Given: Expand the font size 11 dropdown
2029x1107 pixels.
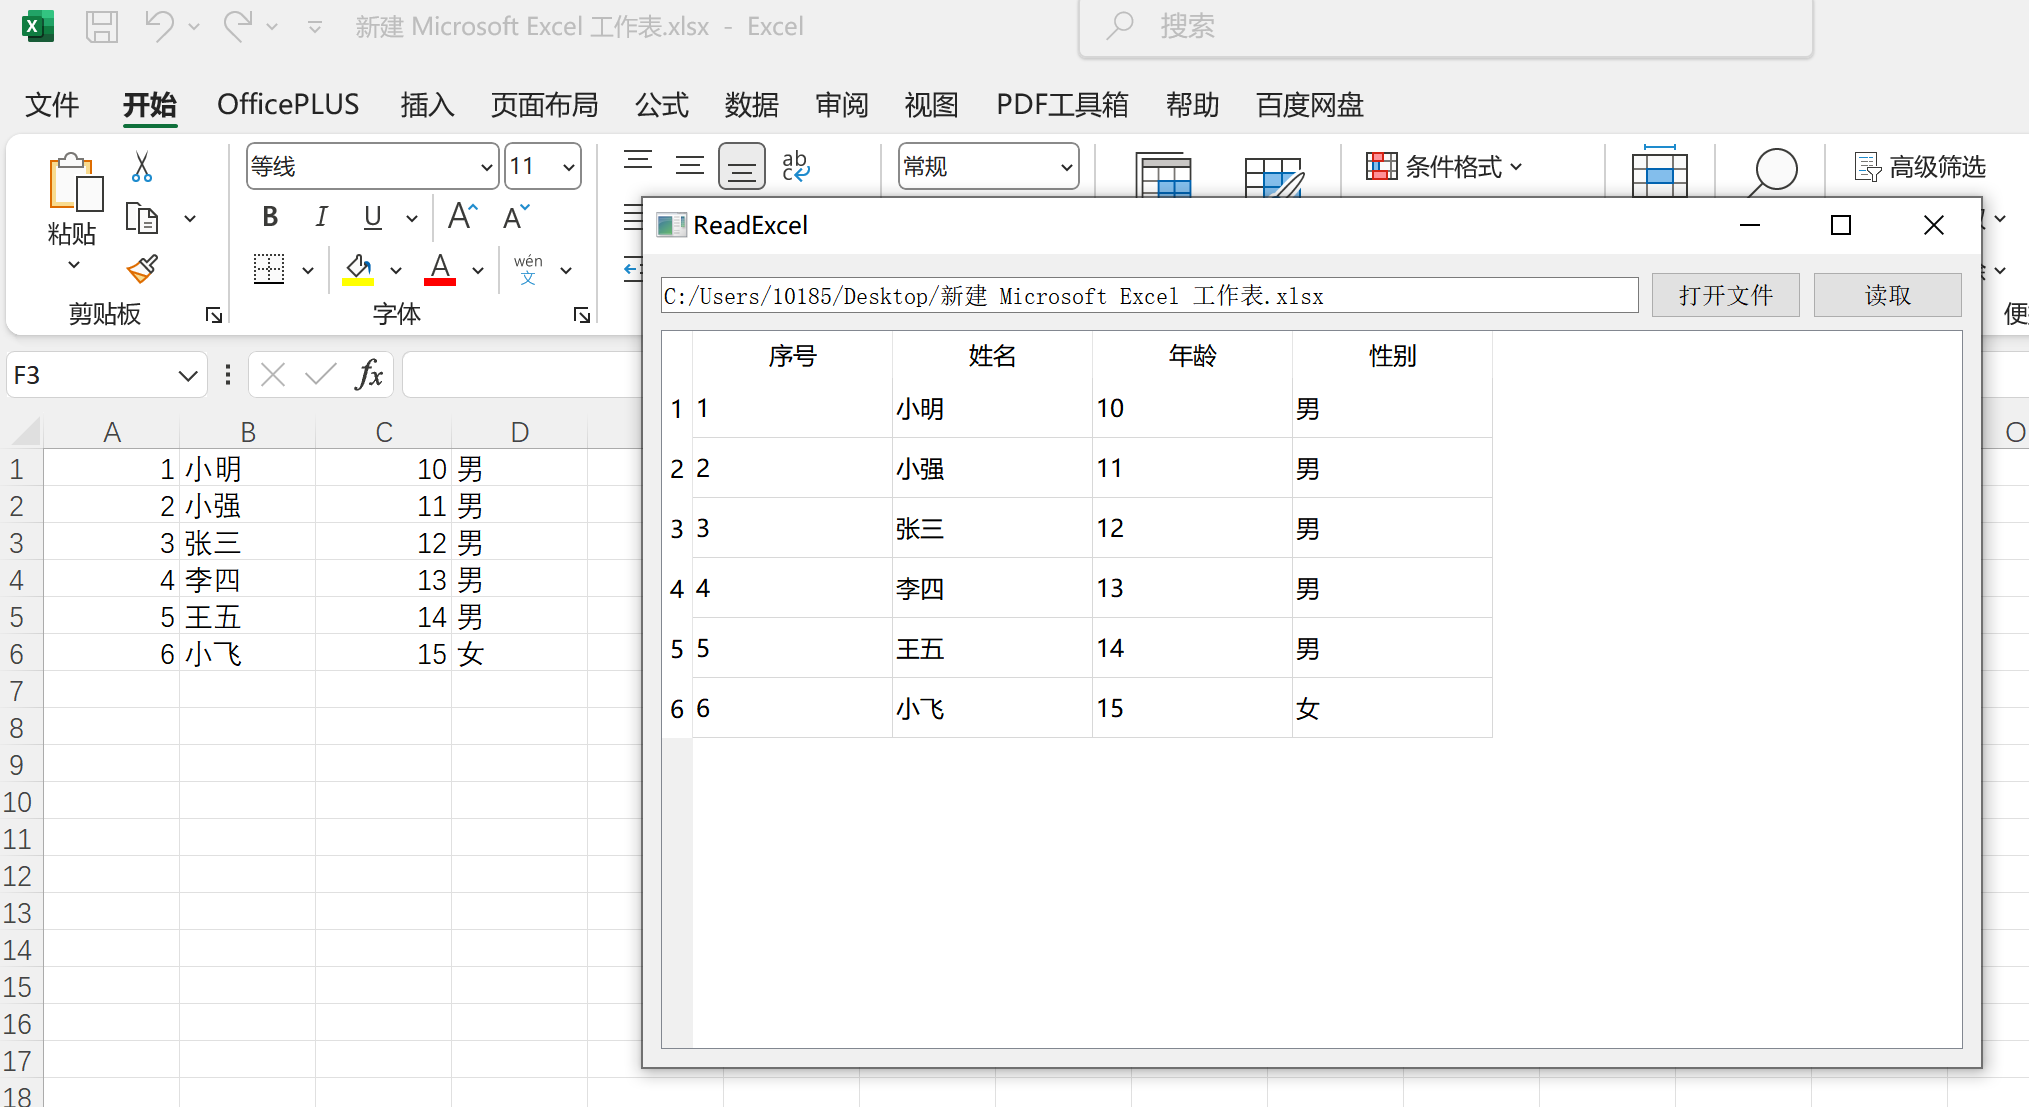Looking at the screenshot, I should click(568, 167).
